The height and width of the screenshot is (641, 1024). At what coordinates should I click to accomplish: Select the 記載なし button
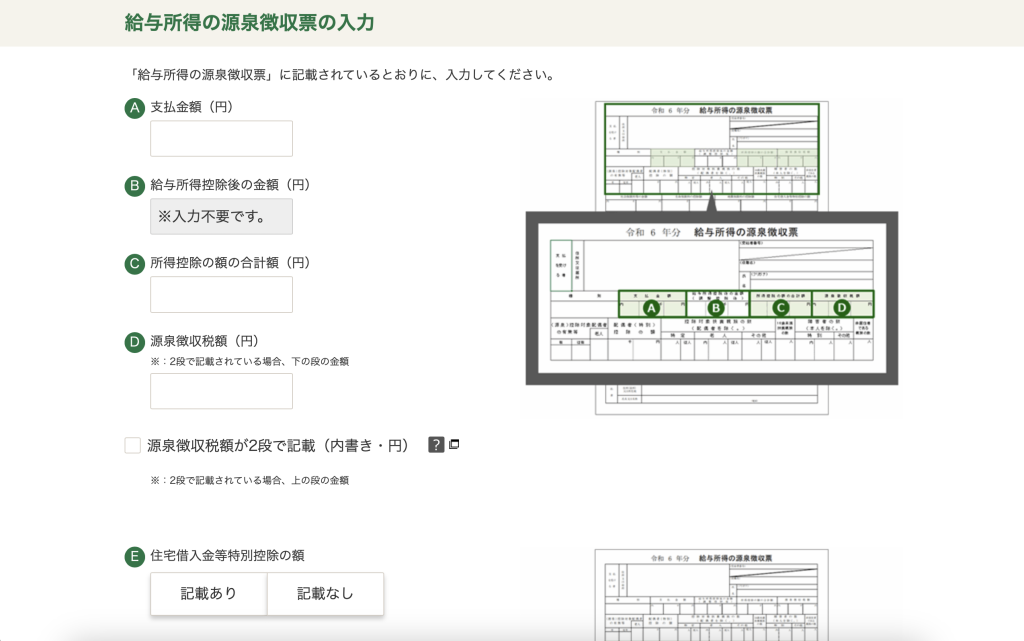pyautogui.click(x=325, y=594)
